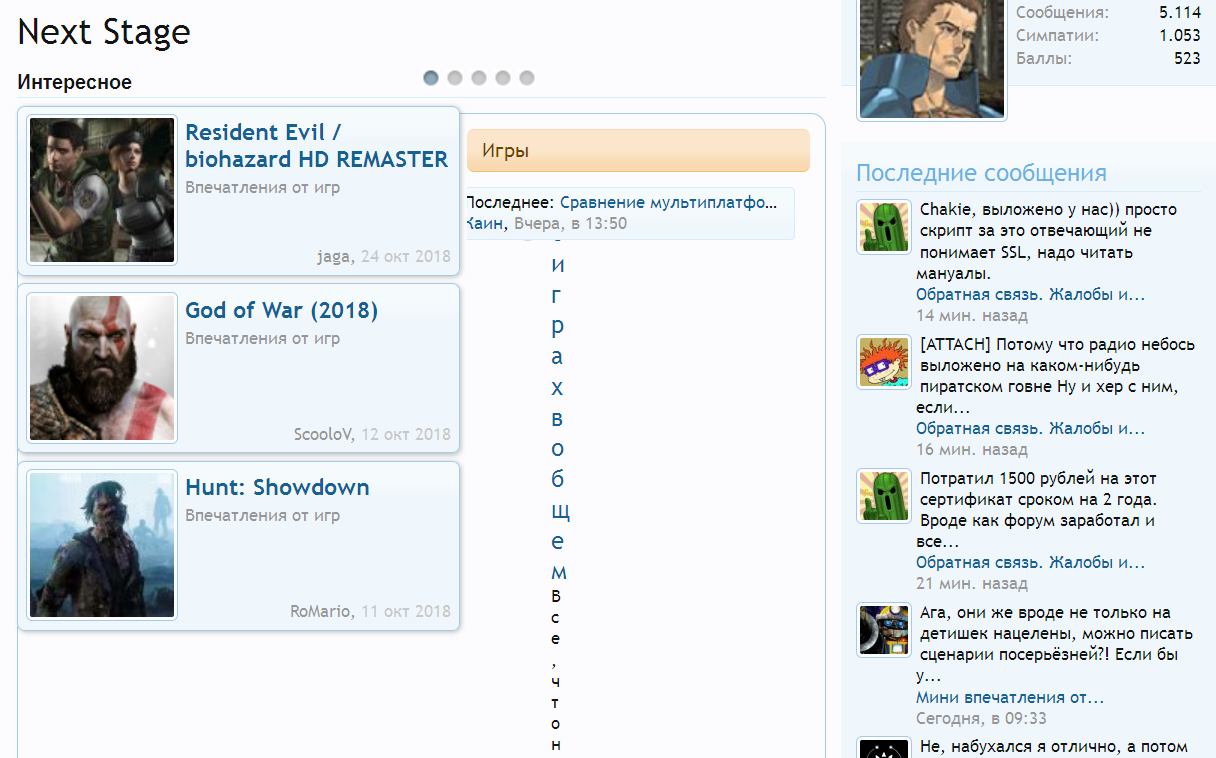Click the 'Интересное' section heading

(x=75, y=82)
